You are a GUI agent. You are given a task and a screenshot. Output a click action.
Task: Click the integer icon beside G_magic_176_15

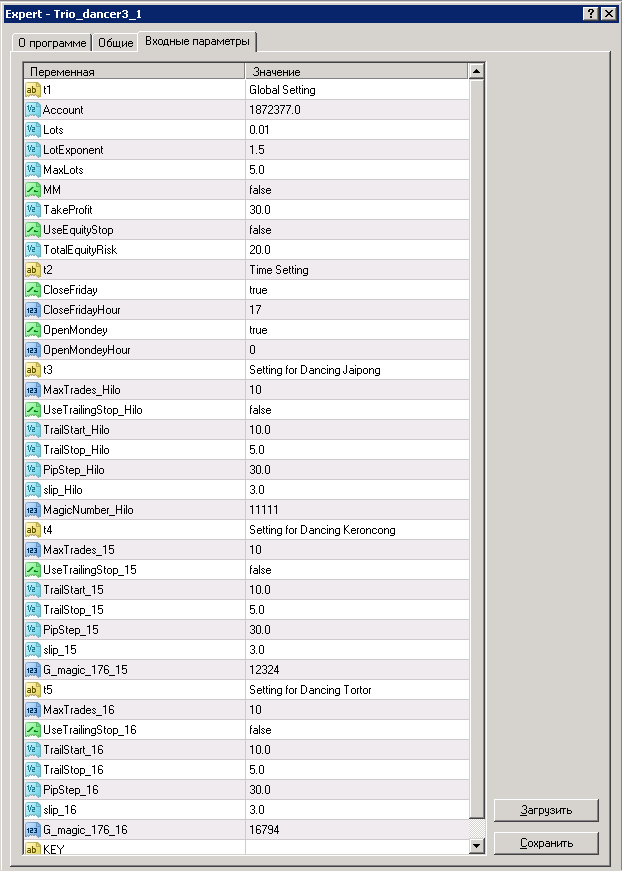point(33,670)
